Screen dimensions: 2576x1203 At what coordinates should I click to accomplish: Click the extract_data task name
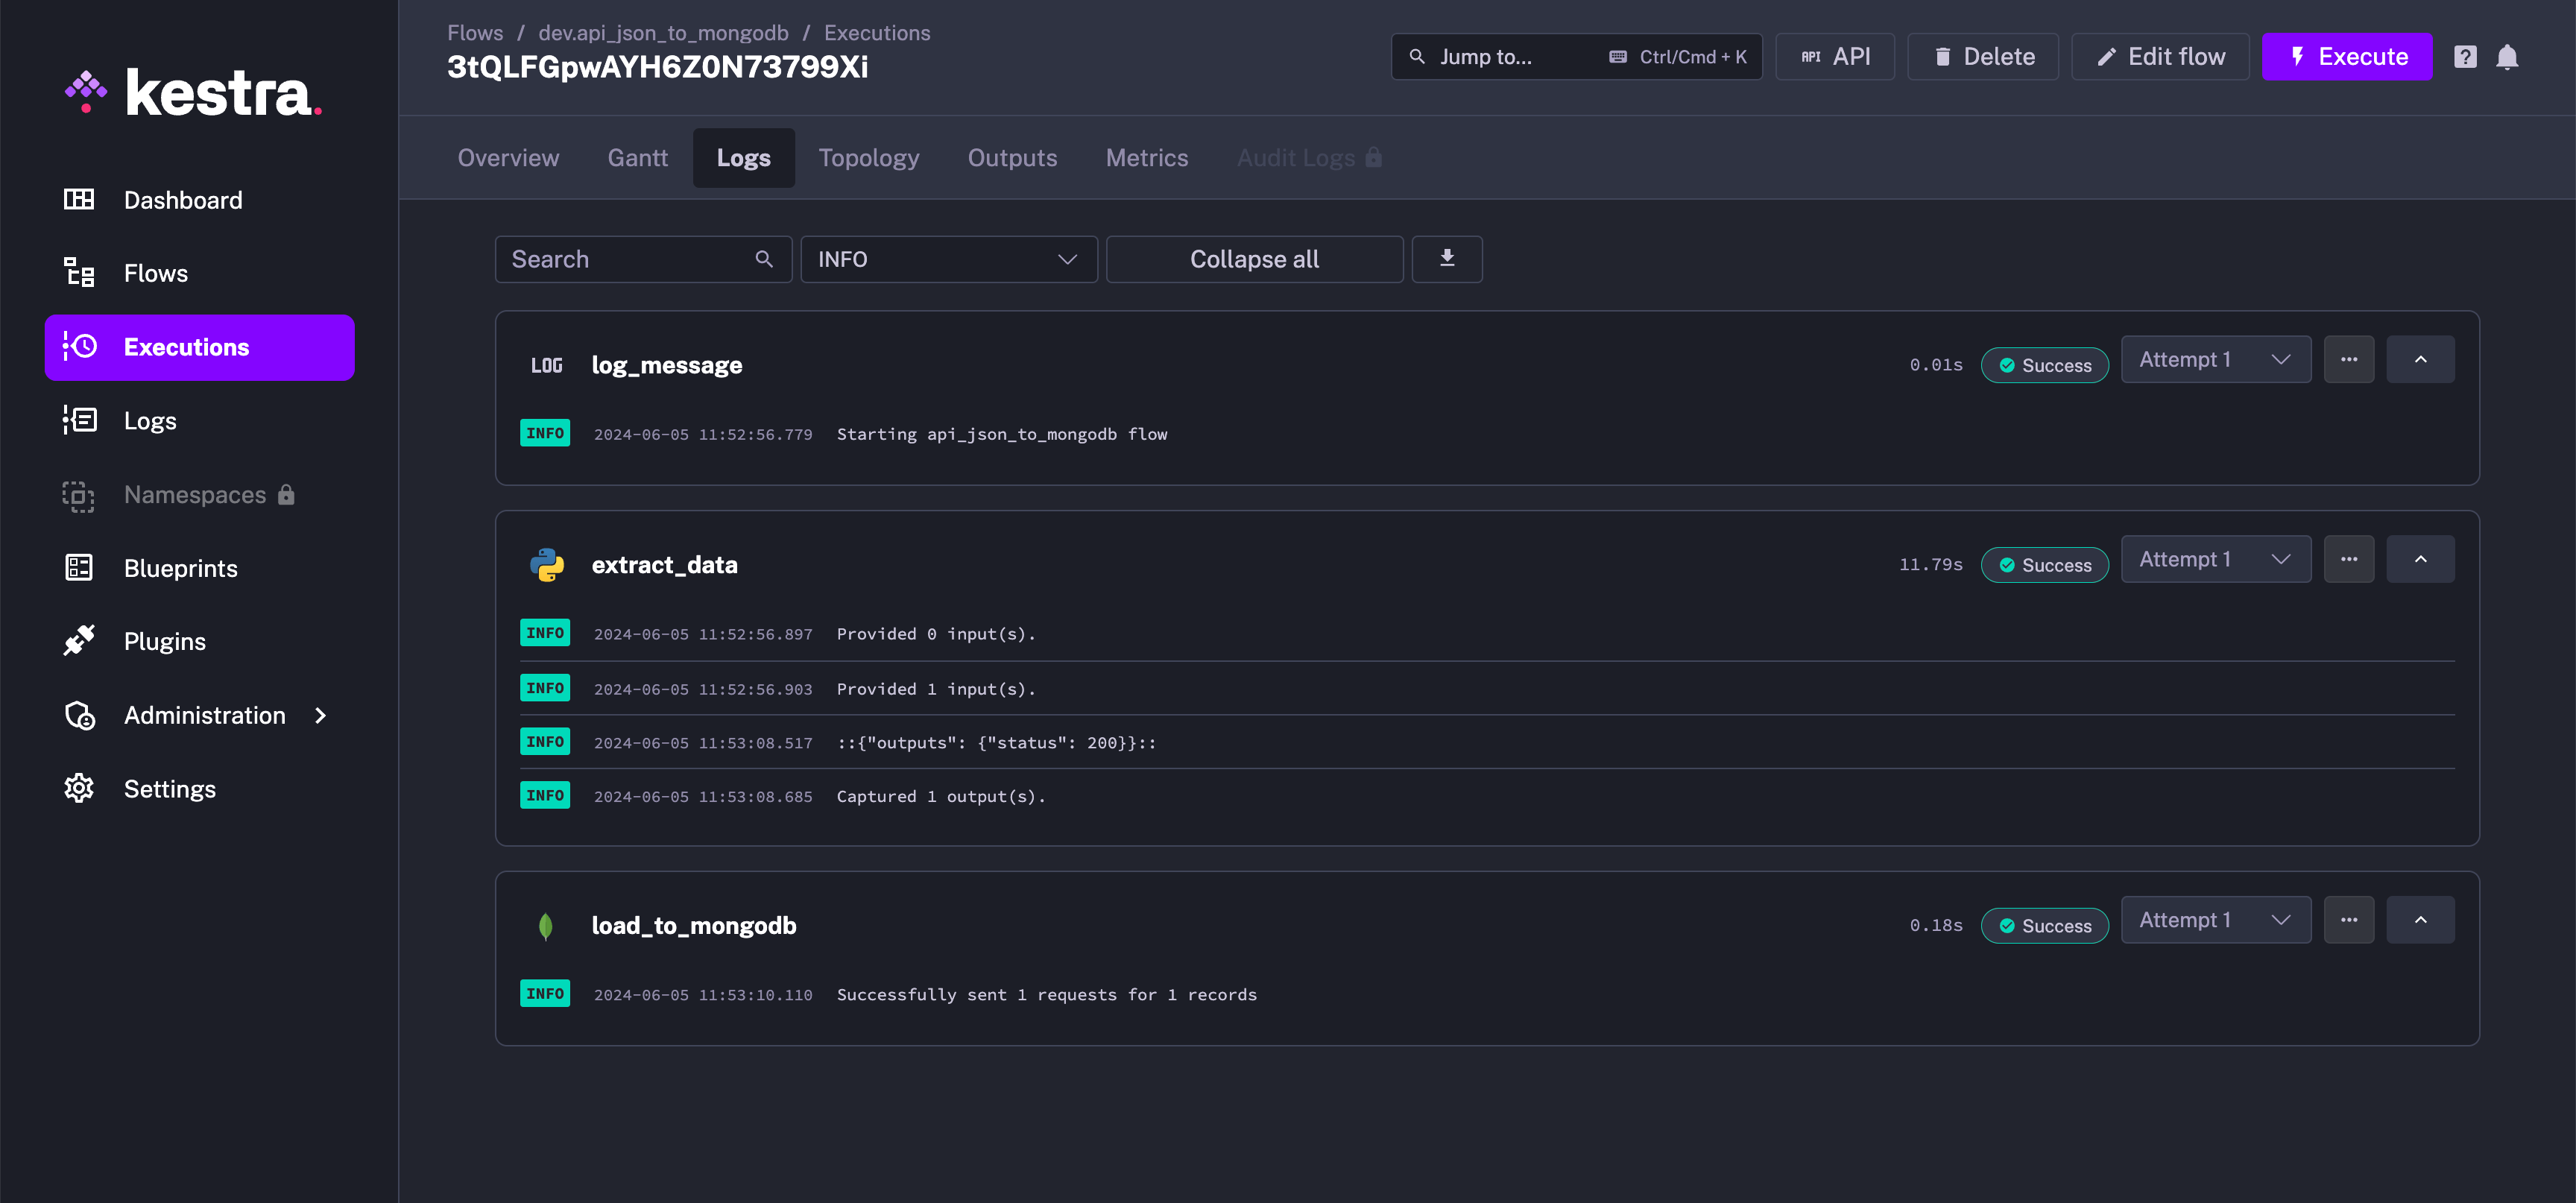click(x=664, y=565)
